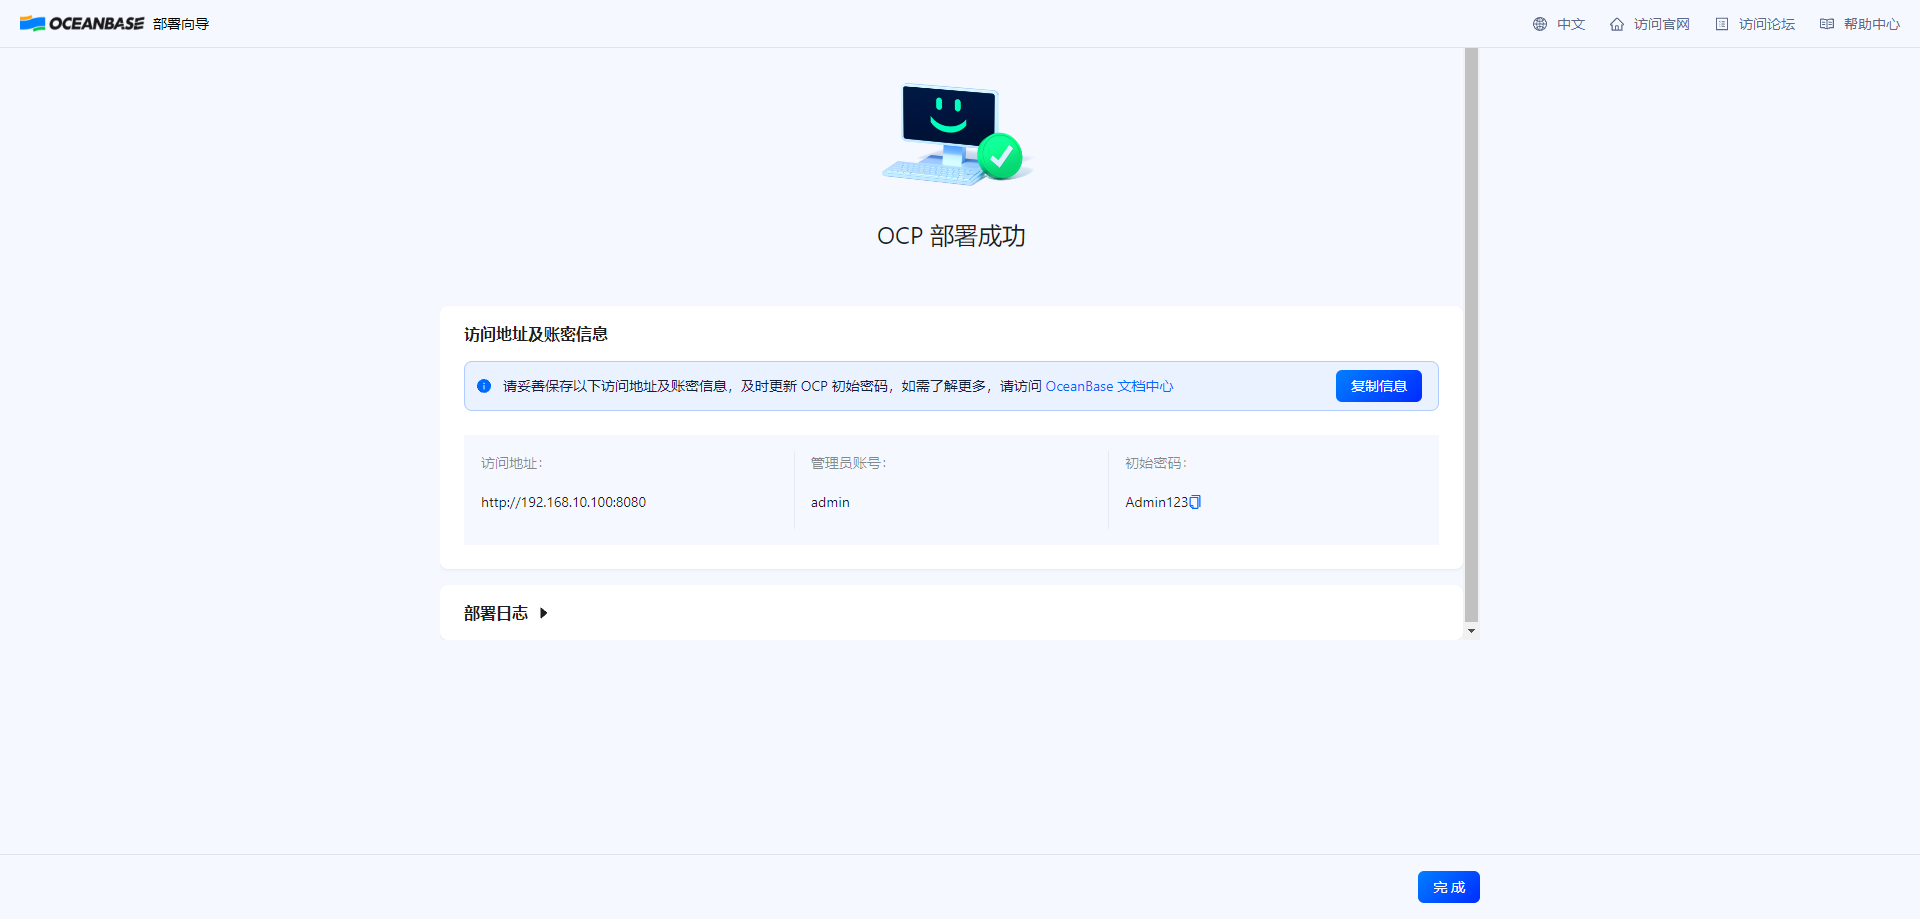Click the OCP 部署成功 title
This screenshot has height=919, width=1920.
pos(951,236)
